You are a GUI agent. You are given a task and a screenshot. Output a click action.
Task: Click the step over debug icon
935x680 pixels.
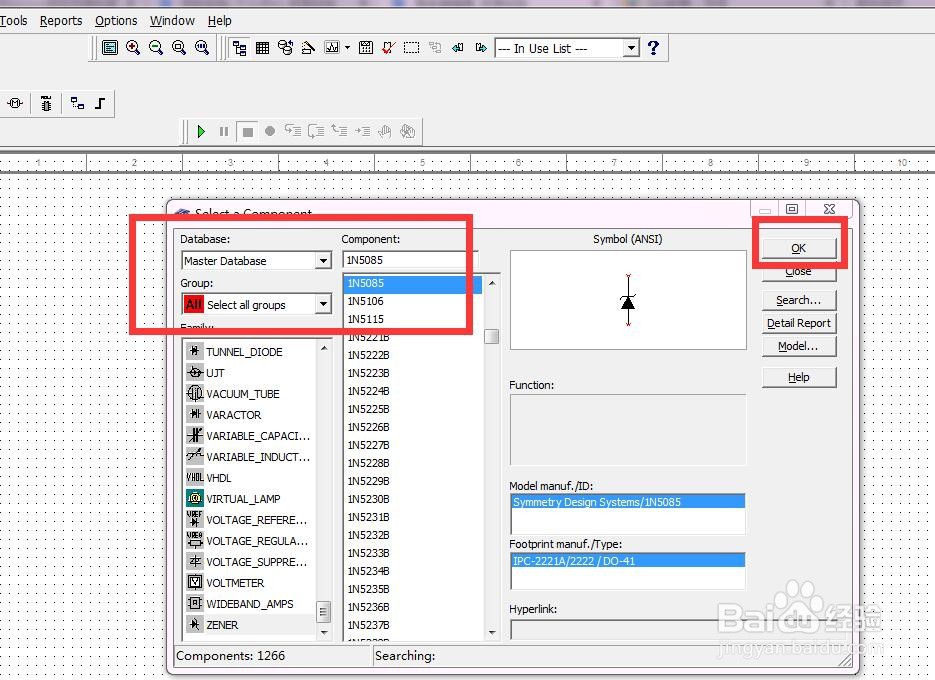[316, 131]
